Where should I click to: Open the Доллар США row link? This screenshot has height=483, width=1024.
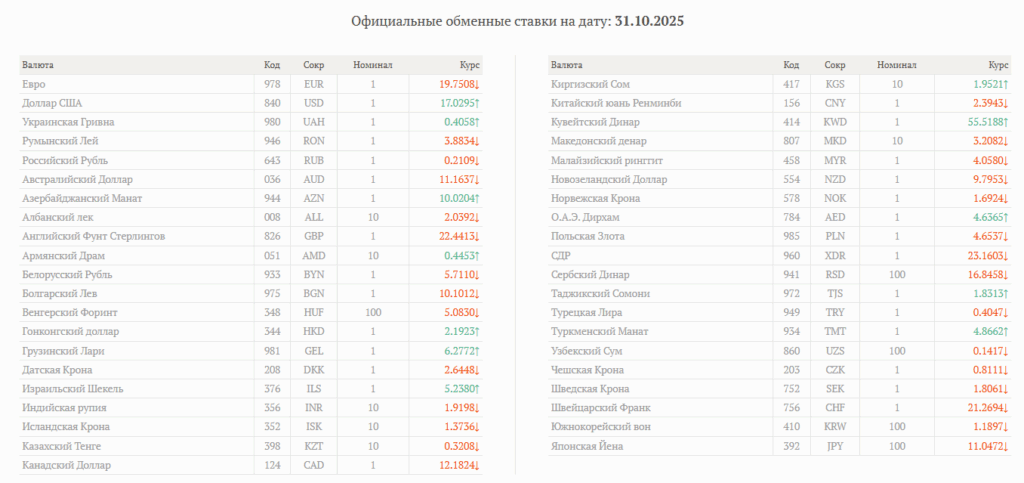tap(50, 103)
